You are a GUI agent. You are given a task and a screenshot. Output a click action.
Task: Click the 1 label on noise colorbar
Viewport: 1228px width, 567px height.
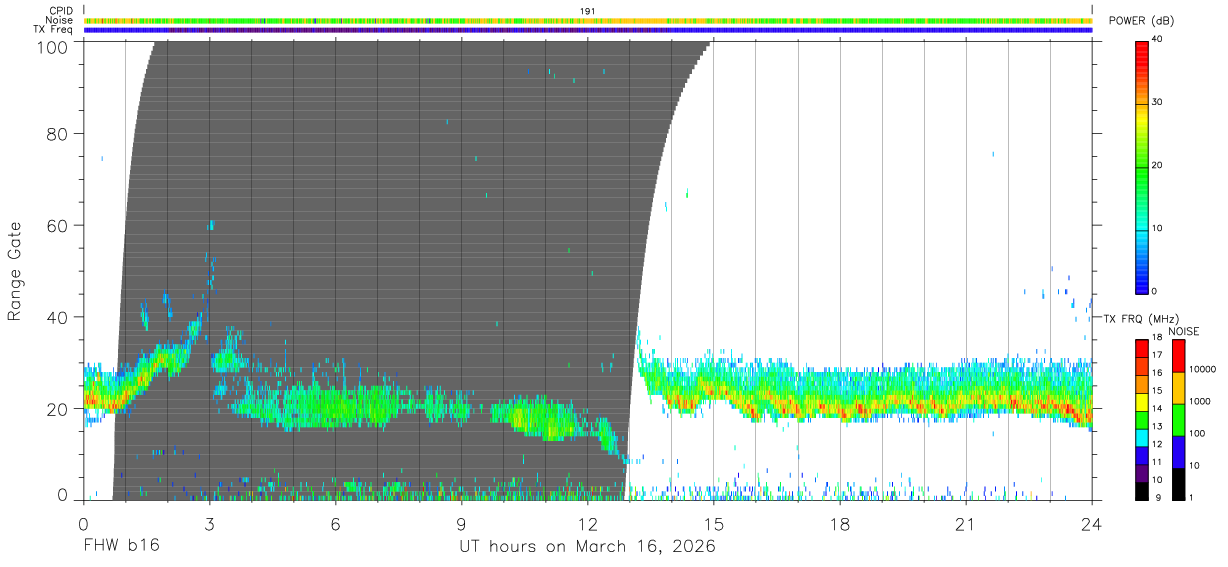click(x=1193, y=497)
